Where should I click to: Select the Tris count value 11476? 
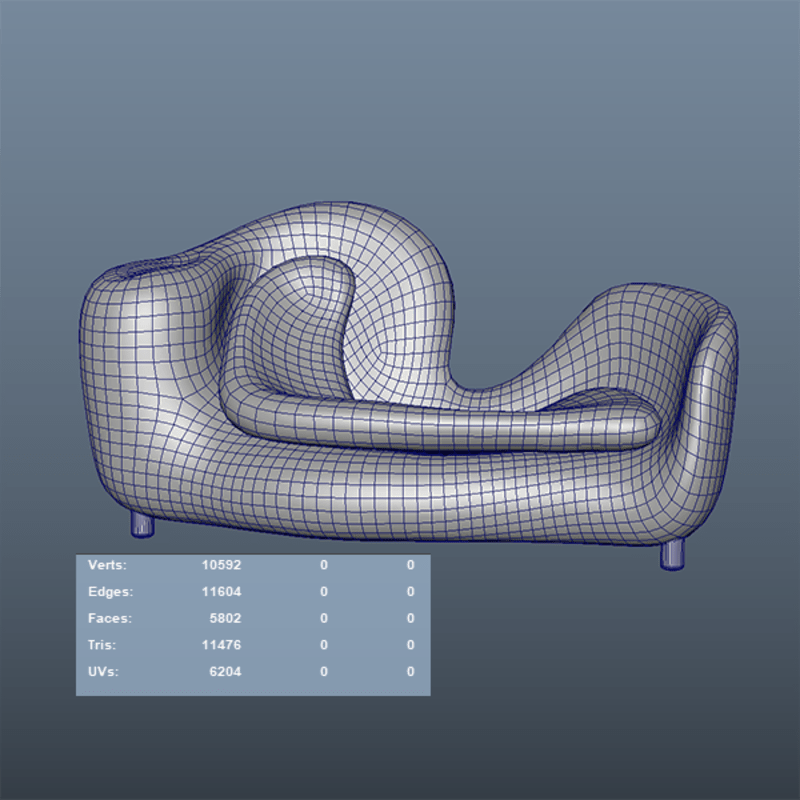pyautogui.click(x=221, y=645)
